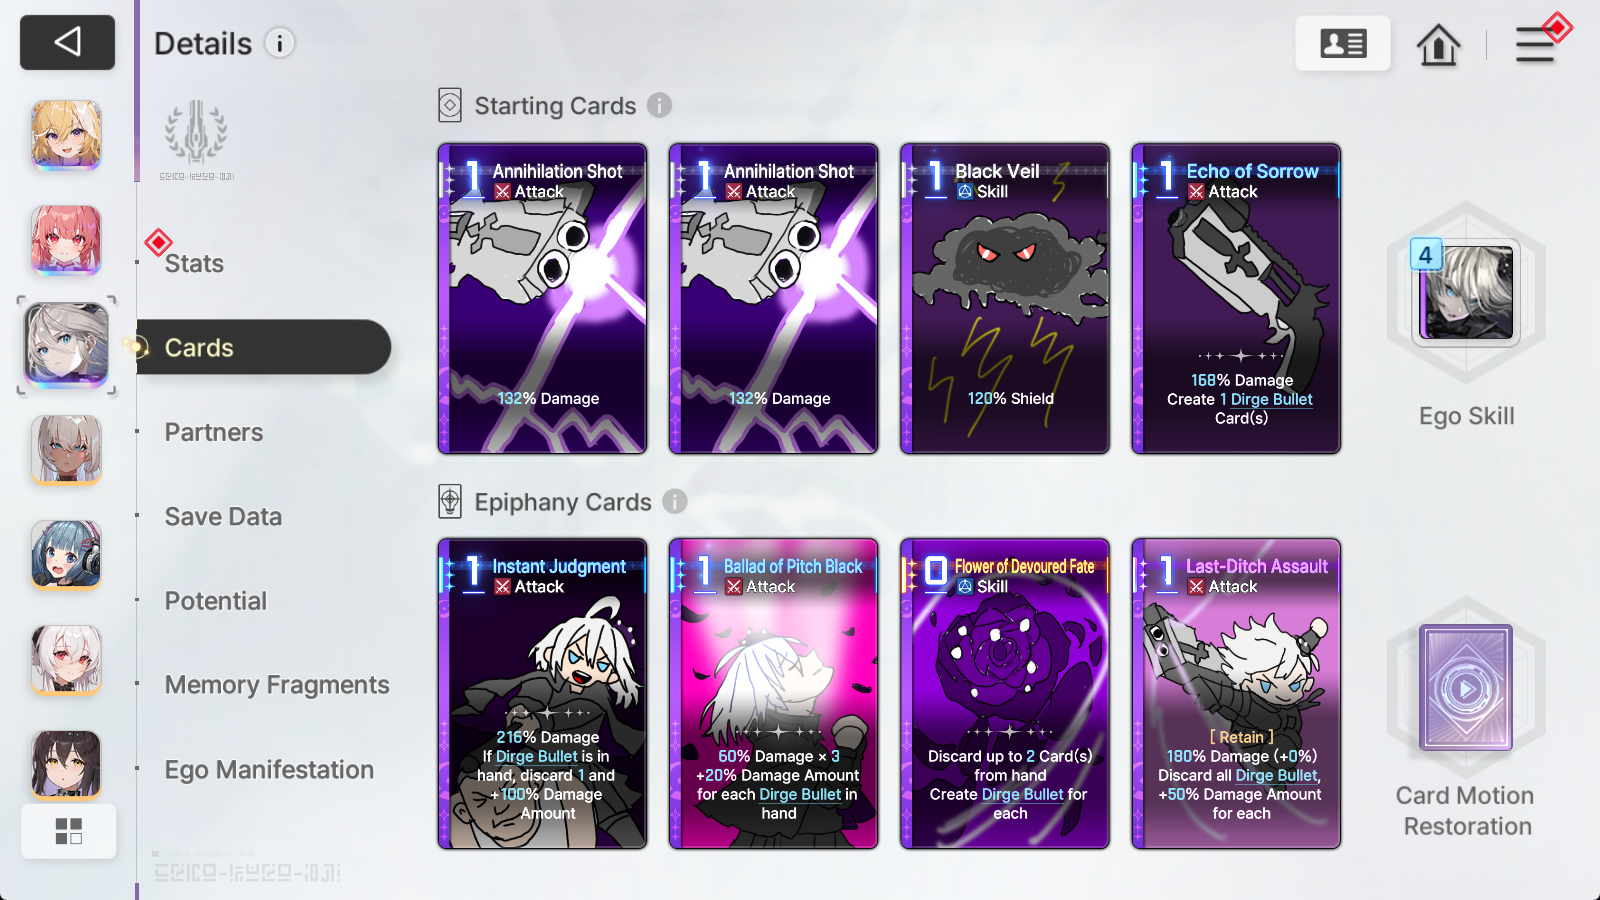The height and width of the screenshot is (900, 1600).
Task: Open the home screen icon
Action: coord(1438,44)
